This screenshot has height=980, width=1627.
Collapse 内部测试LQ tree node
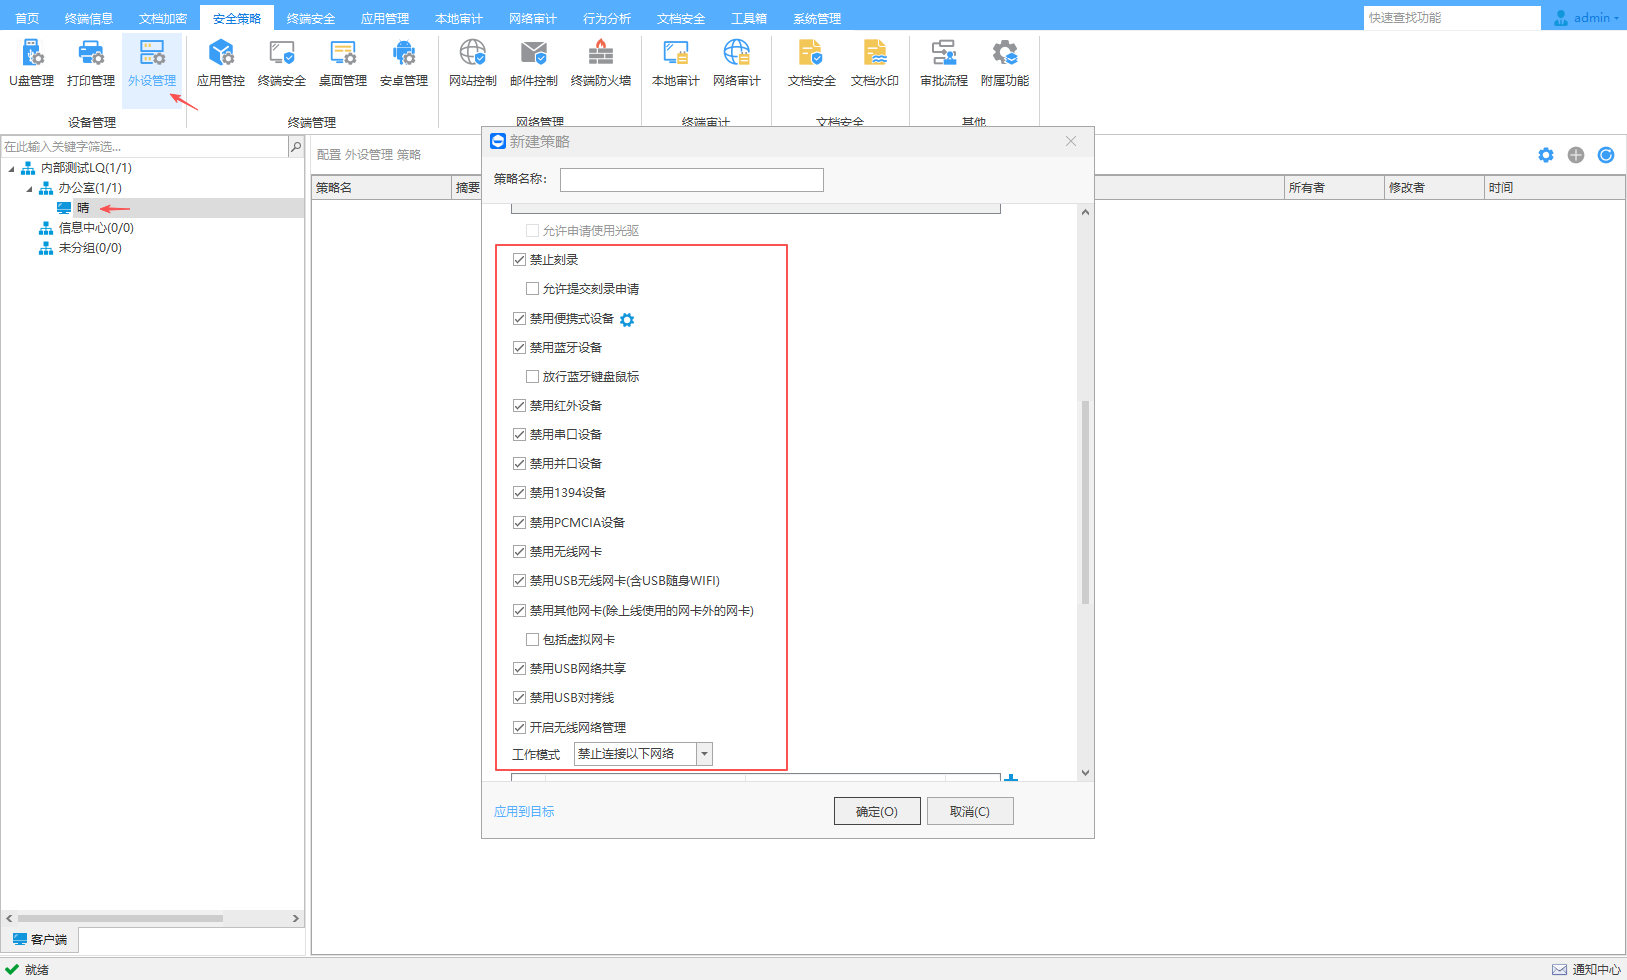[x=12, y=169]
